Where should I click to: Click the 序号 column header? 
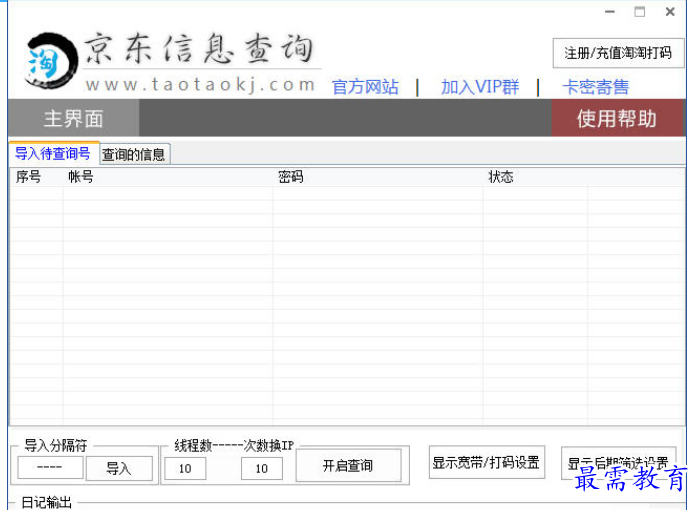click(x=36, y=177)
